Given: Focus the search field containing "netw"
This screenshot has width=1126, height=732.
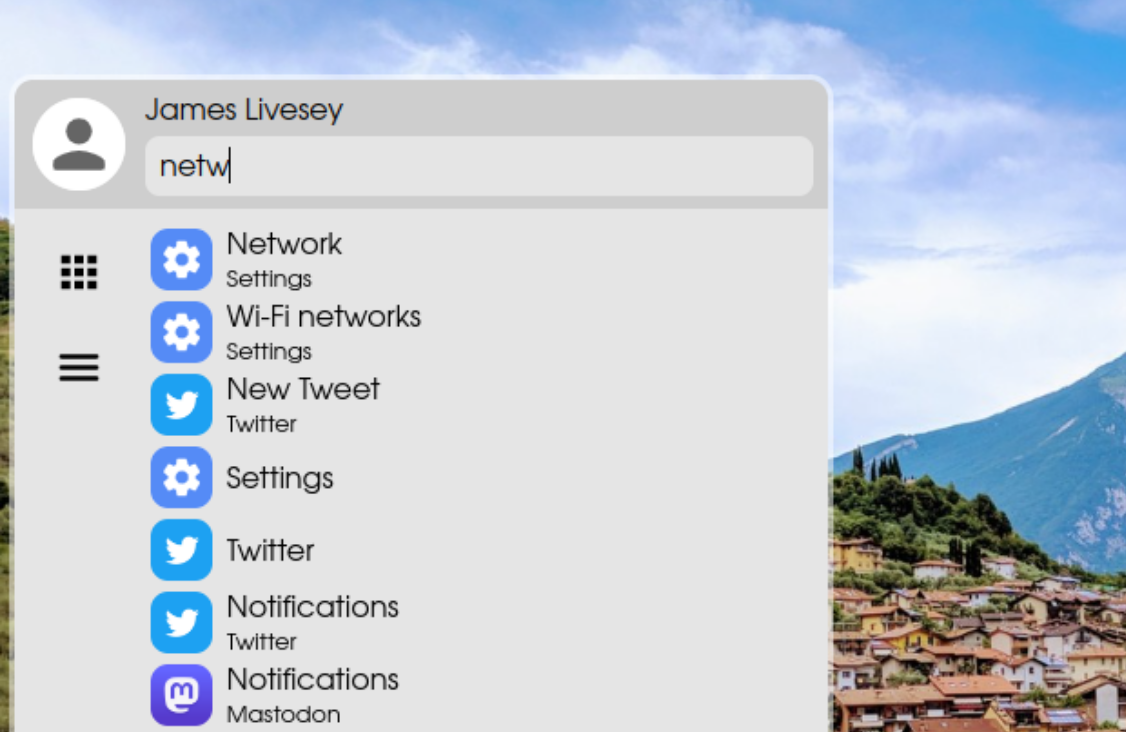Looking at the screenshot, I should [x=478, y=166].
